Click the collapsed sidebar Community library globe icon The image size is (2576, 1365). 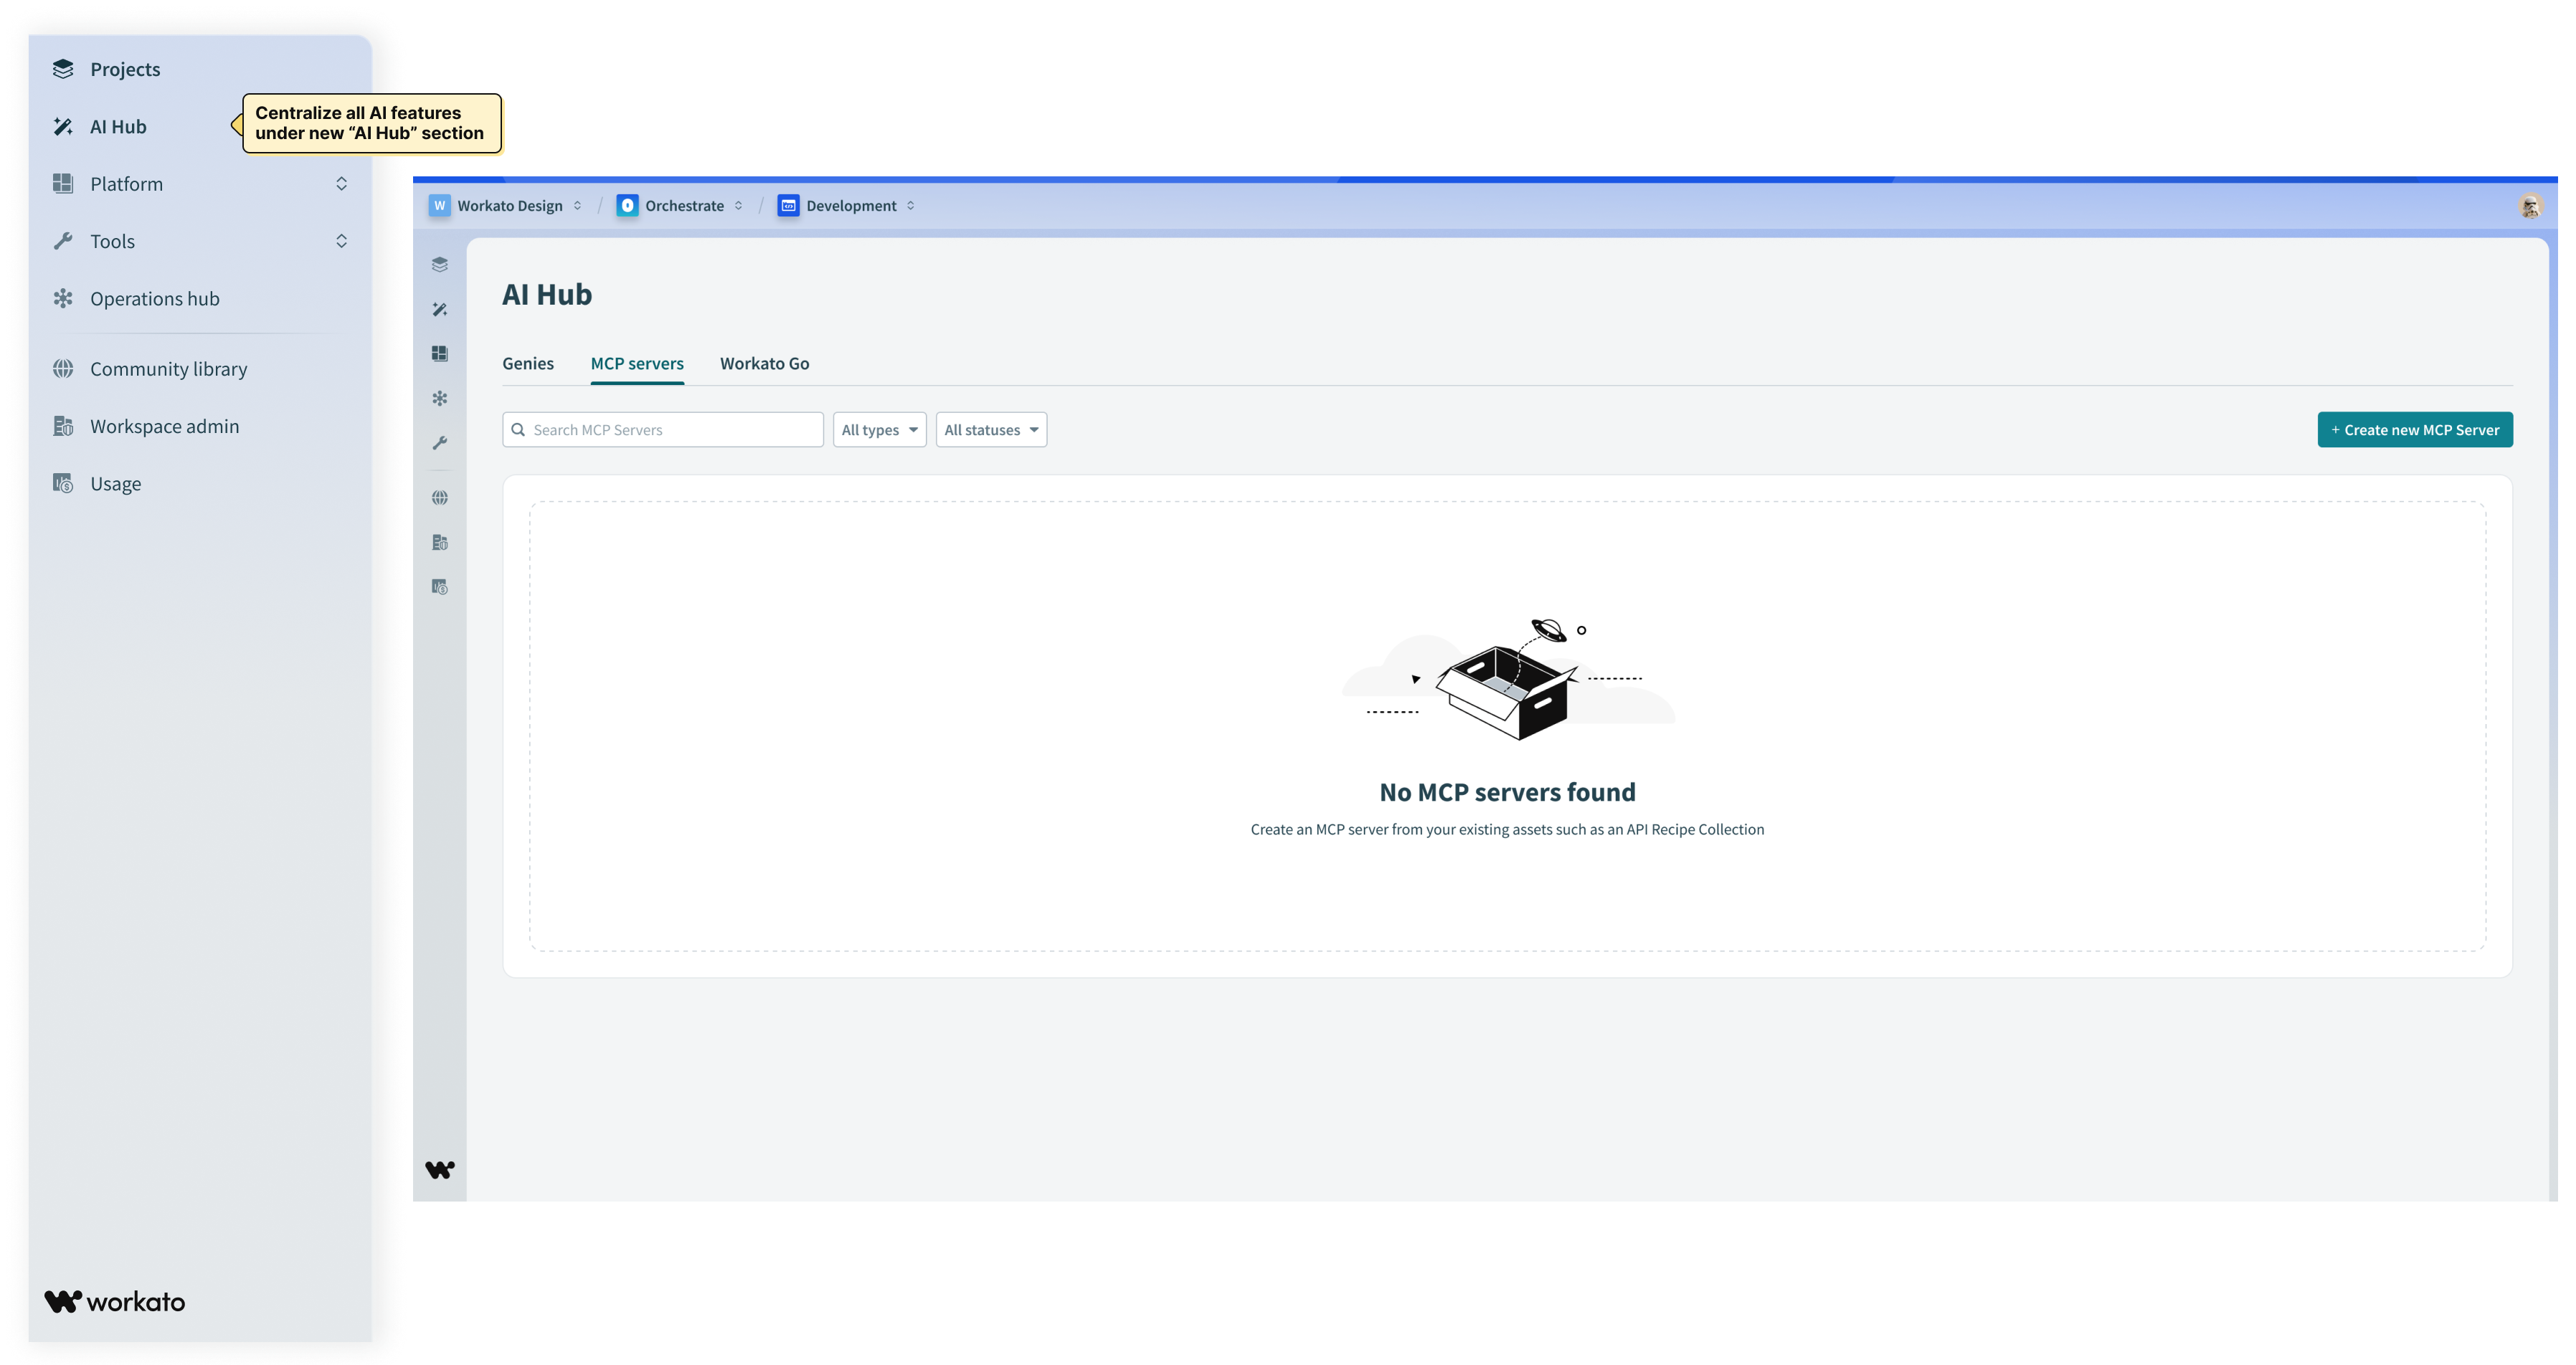point(440,498)
